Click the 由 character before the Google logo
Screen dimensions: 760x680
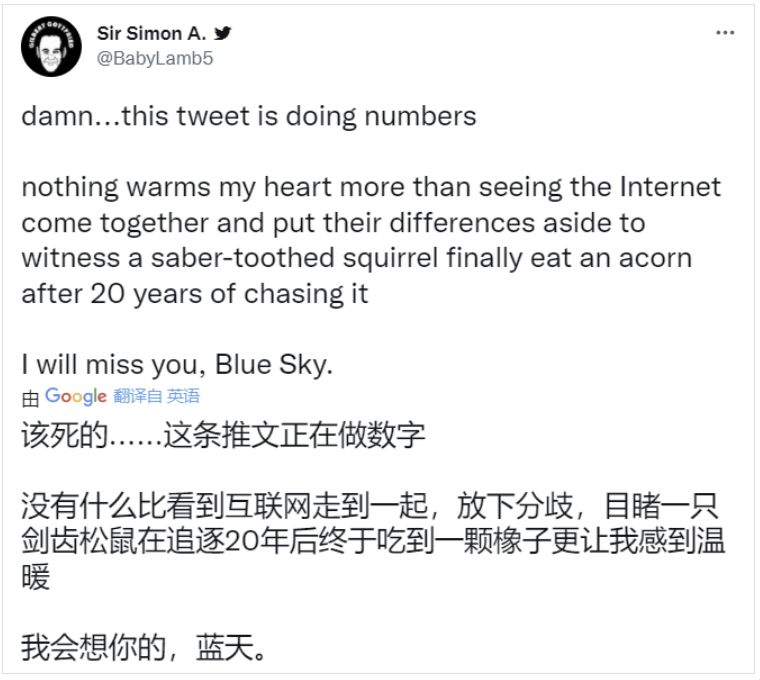click(x=30, y=398)
